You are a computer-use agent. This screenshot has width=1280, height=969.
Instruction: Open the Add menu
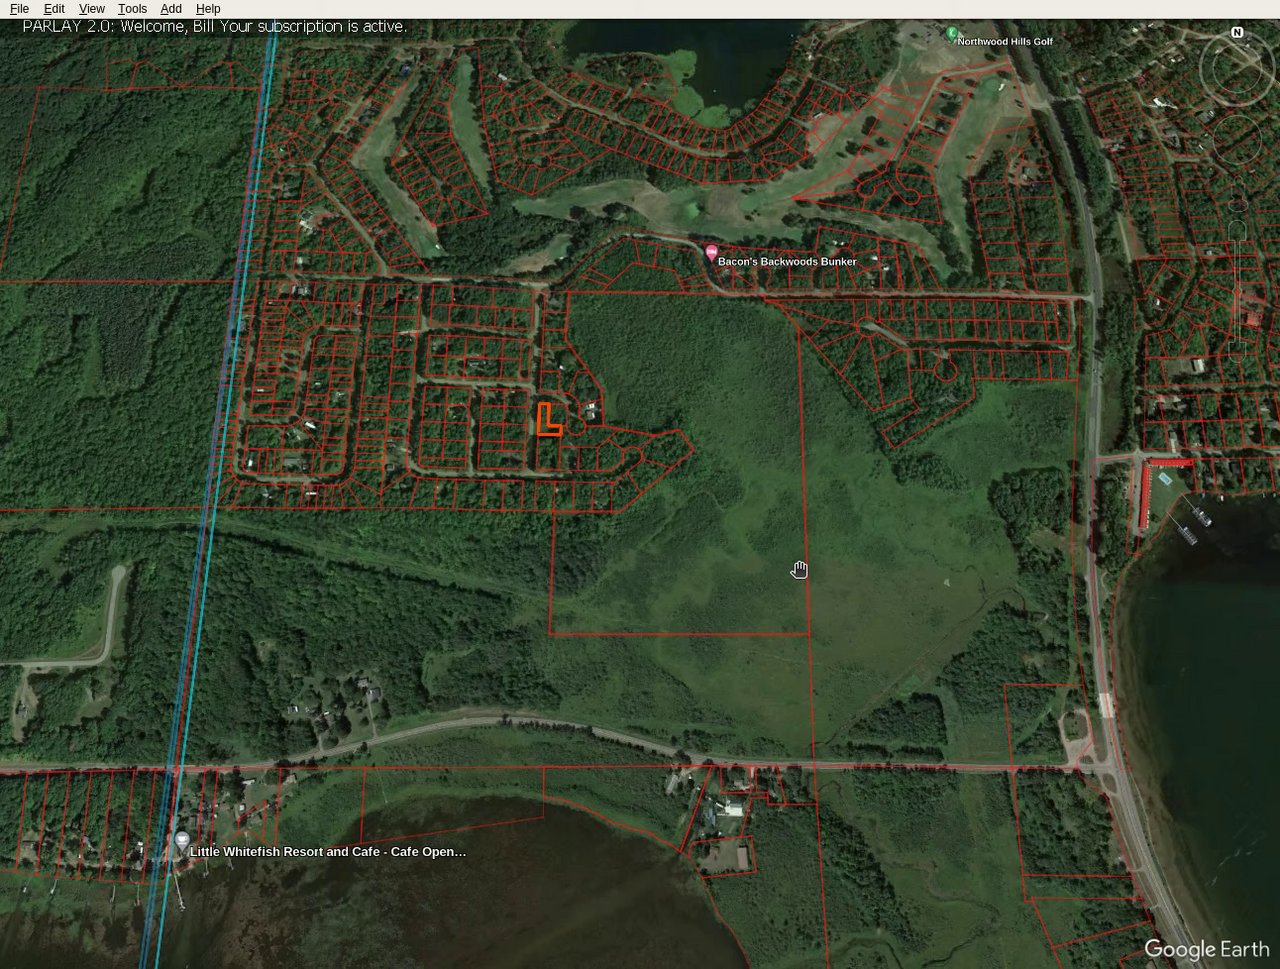point(171,9)
